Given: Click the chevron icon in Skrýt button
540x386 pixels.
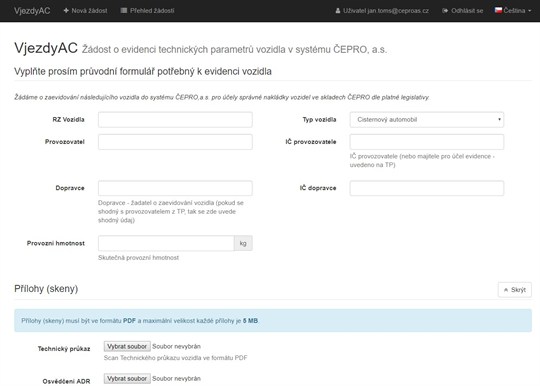Looking at the screenshot, I should point(506,290).
